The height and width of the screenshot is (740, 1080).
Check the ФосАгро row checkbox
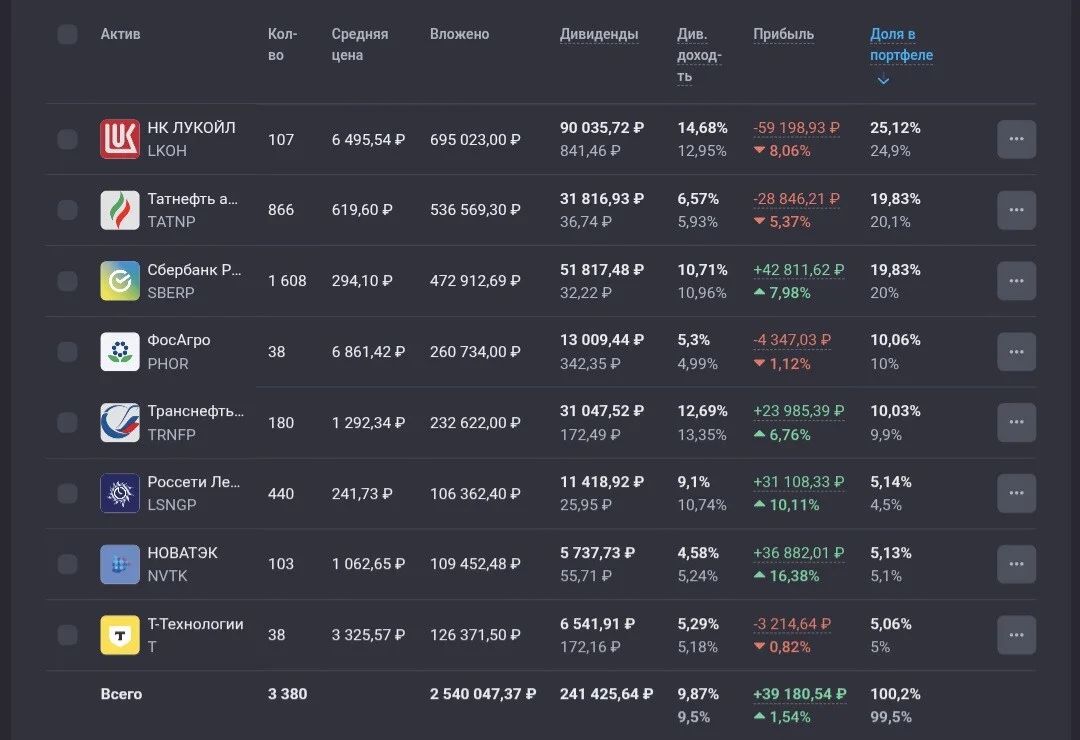(68, 351)
